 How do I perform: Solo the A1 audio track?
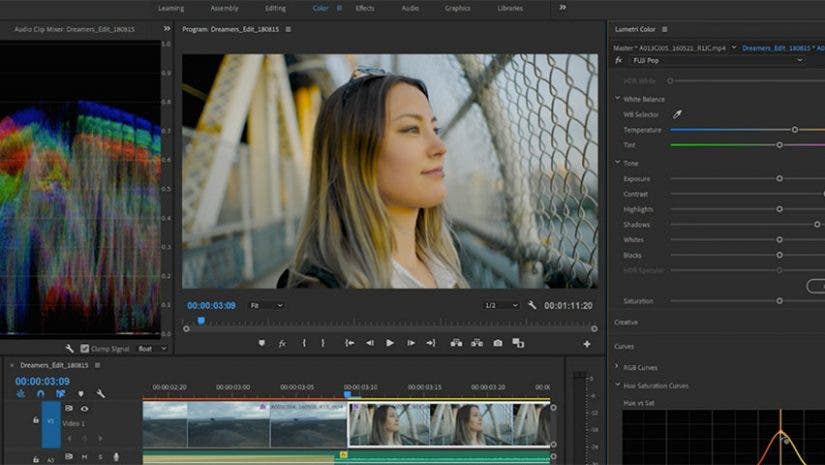click(100, 457)
